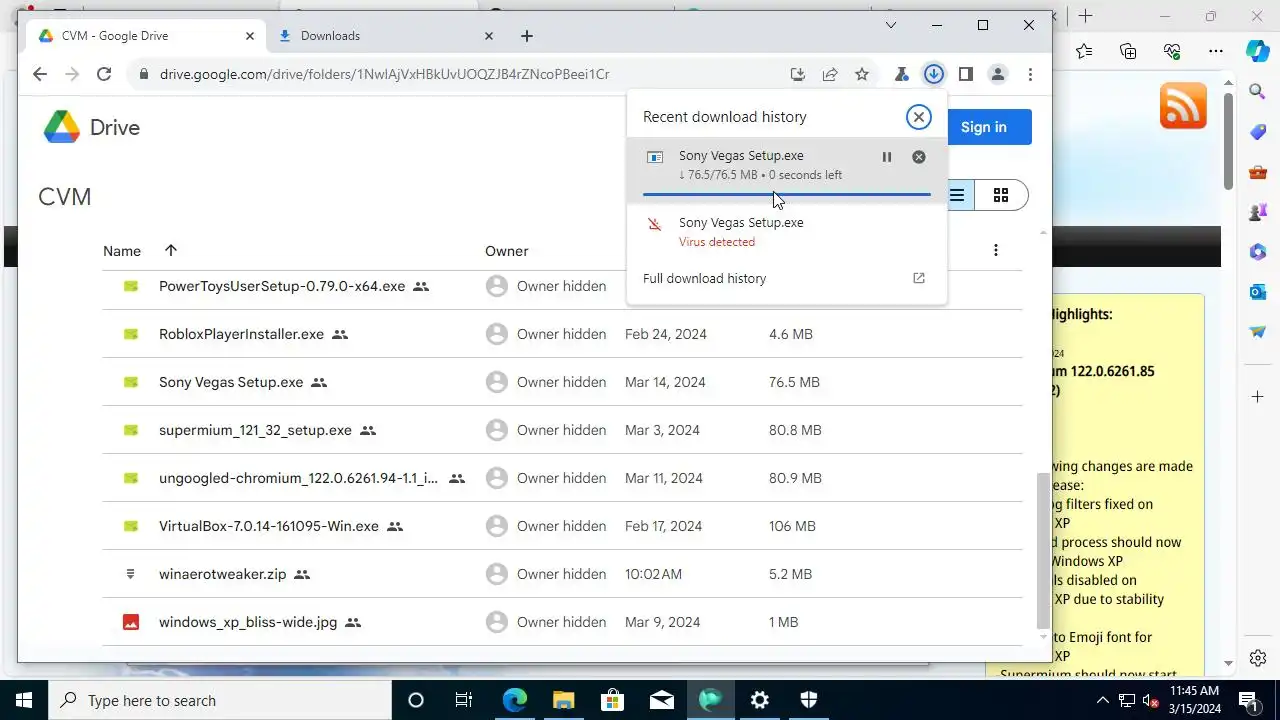Viewport: 1280px width, 720px height.
Task: Open Edge settings and more menu
Action: point(1215,51)
